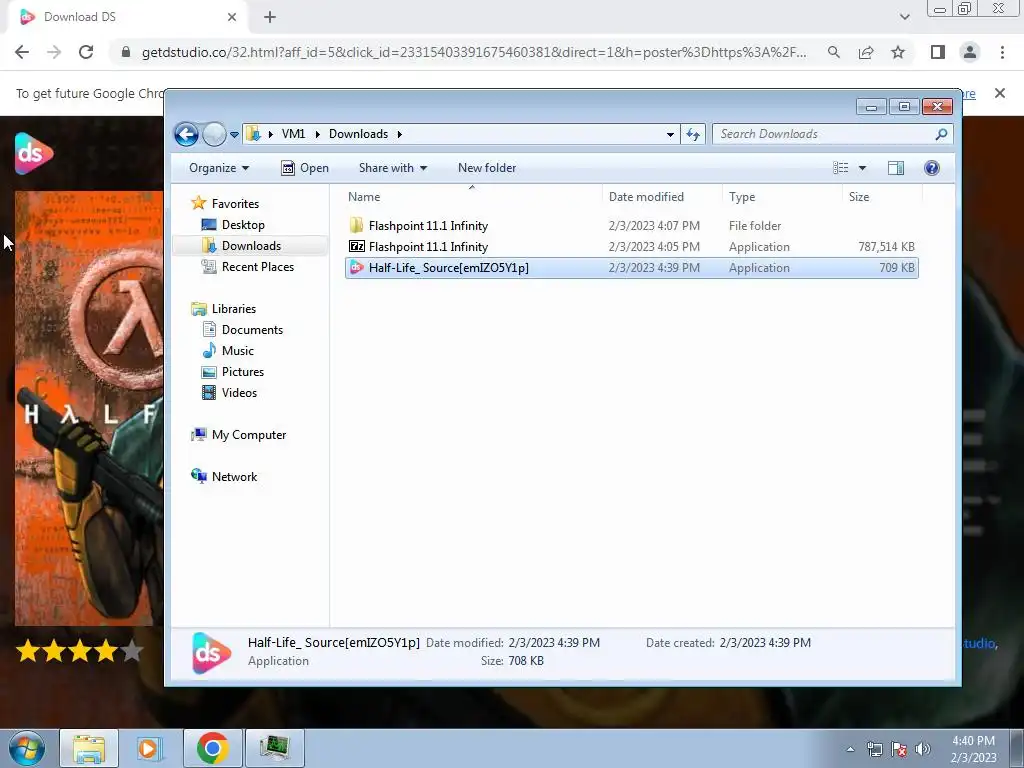This screenshot has height=768, width=1024.
Task: Reload the Chrome page
Action: 86,52
